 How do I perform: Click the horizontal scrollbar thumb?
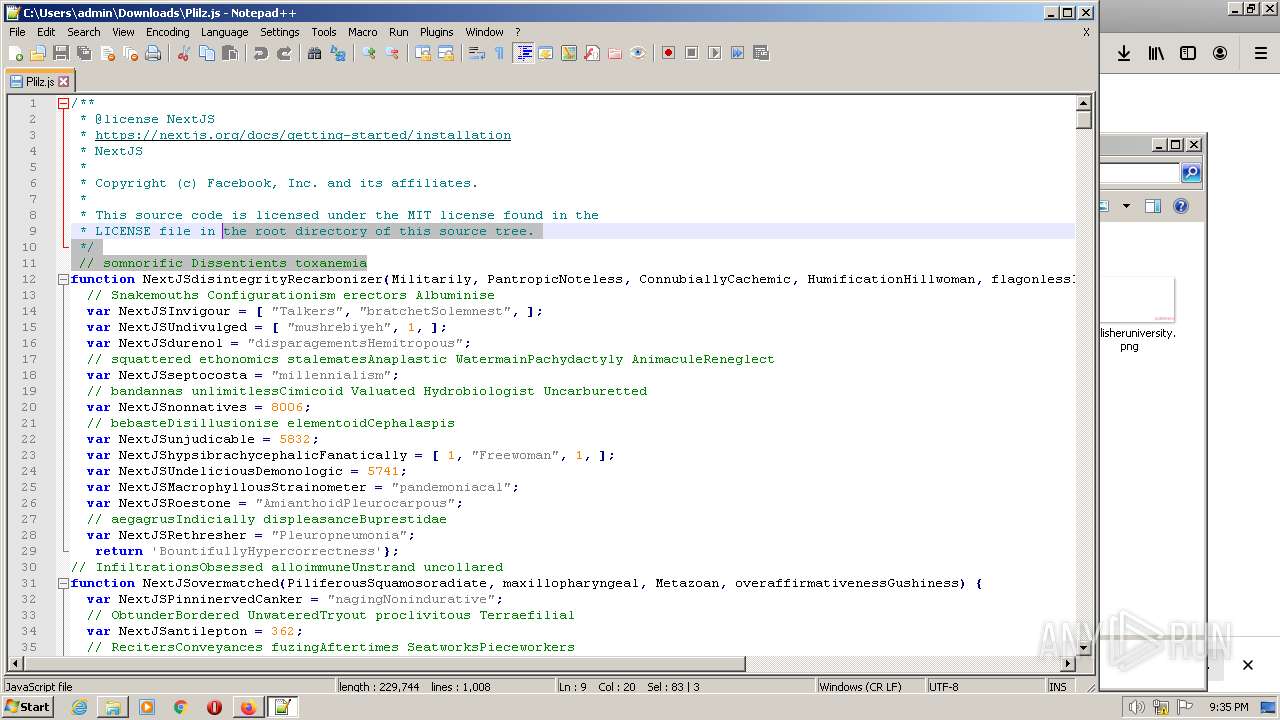[383, 663]
